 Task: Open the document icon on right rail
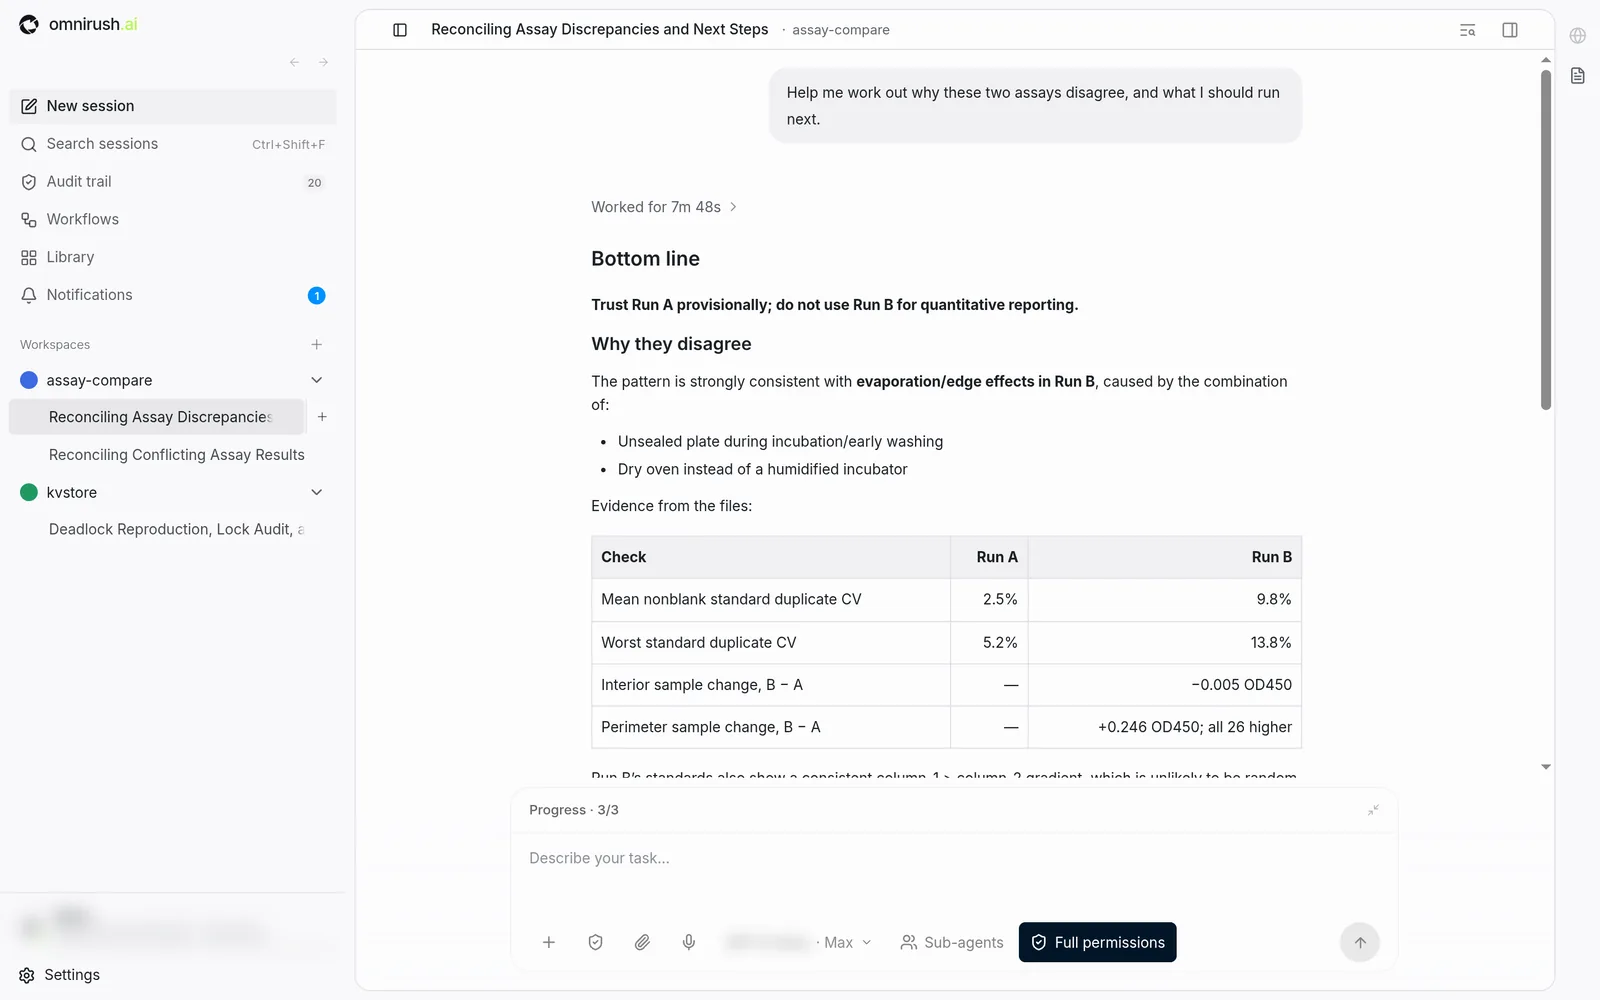1578,76
